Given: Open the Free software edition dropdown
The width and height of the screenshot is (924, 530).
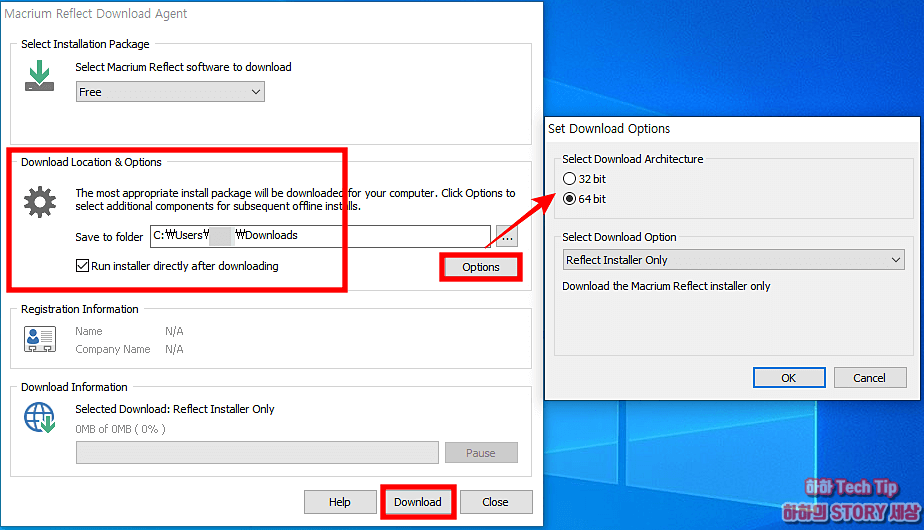Looking at the screenshot, I should coord(170,92).
